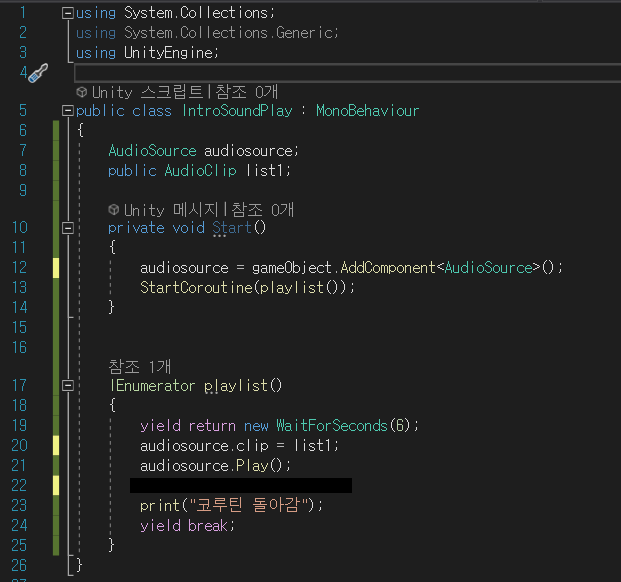Click the MonoBehaviour base class name
621x582 pixels.
pos(367,110)
